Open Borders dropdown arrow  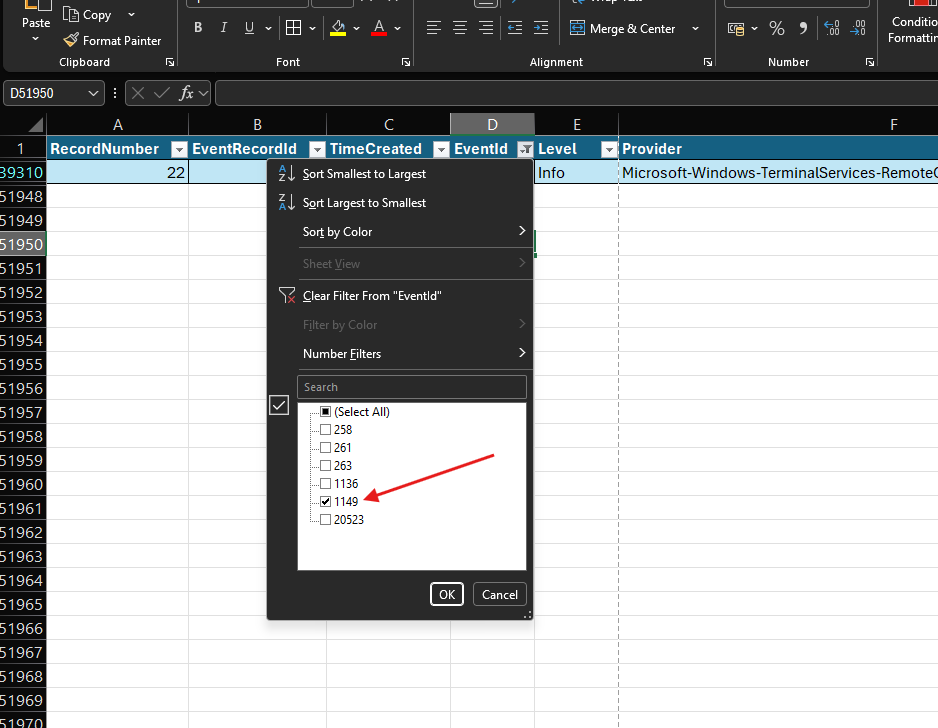tap(312, 28)
